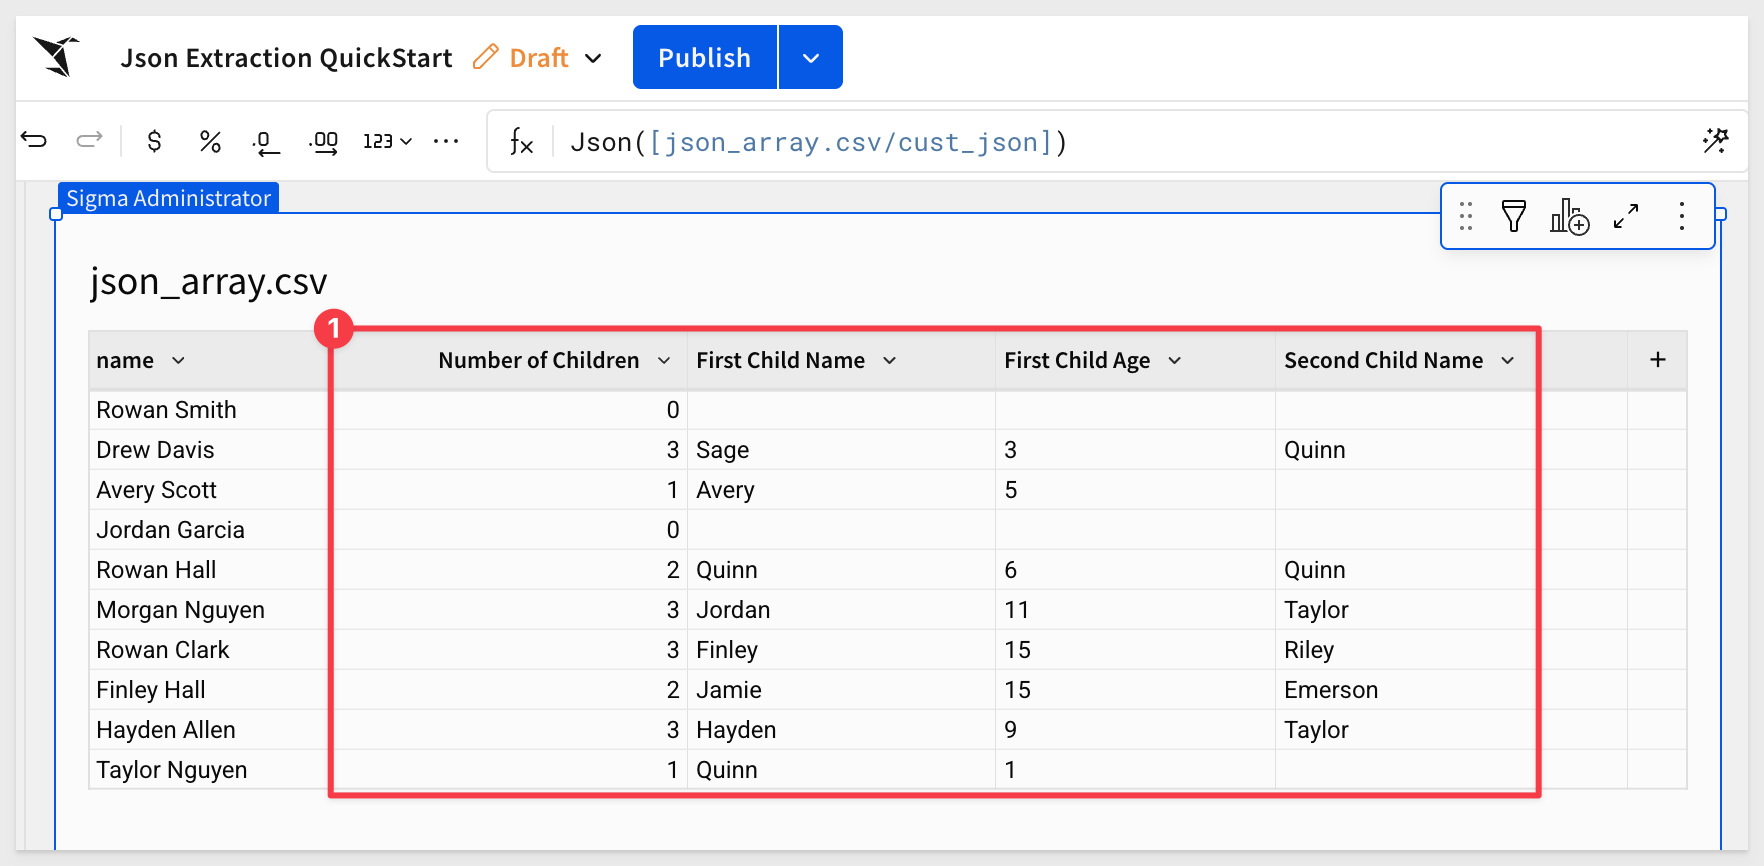
Task: Select the Avery Scott cell
Action: (209, 490)
